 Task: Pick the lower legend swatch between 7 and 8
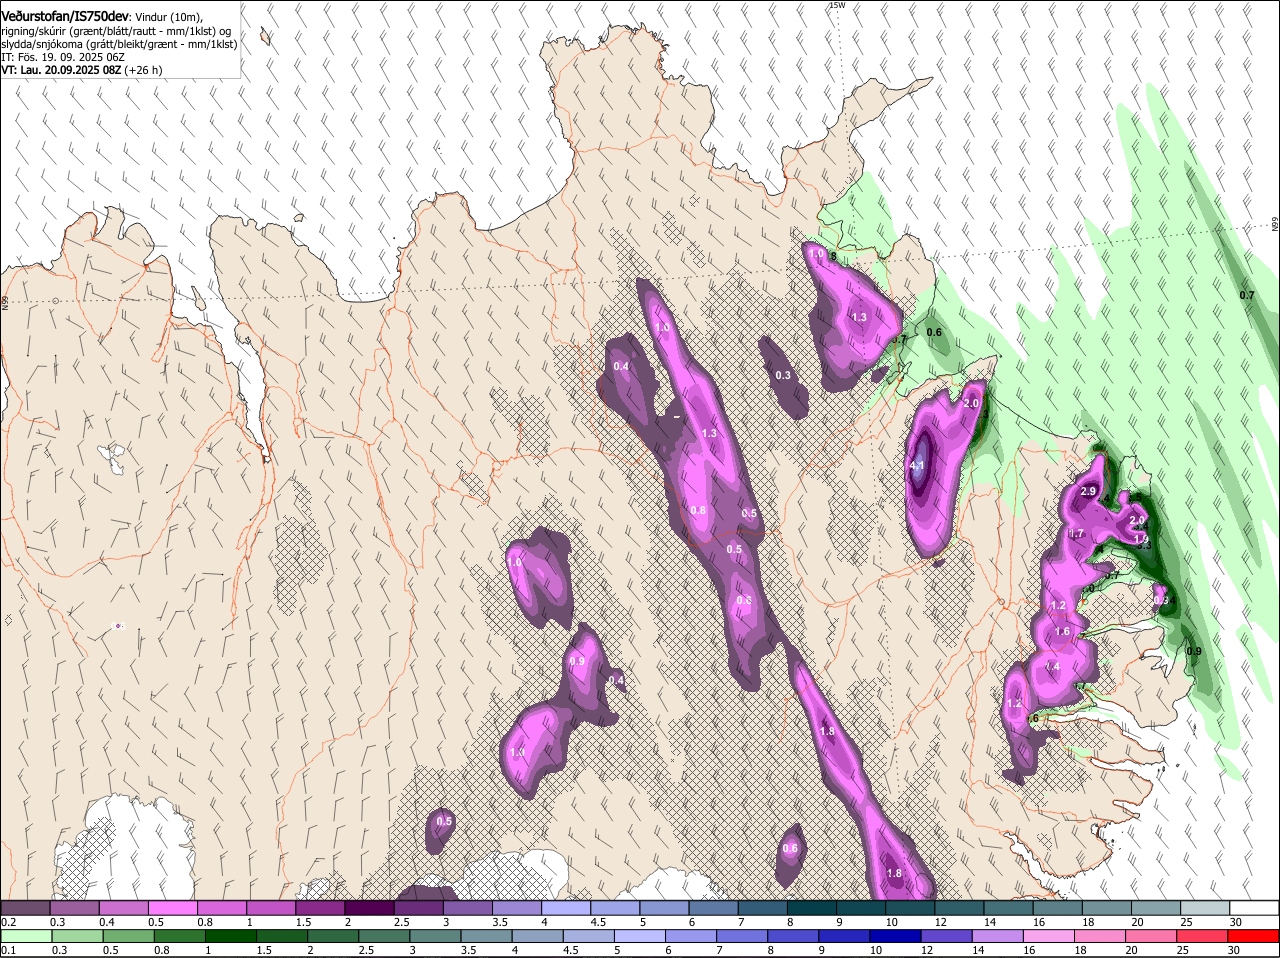pyautogui.click(x=744, y=935)
